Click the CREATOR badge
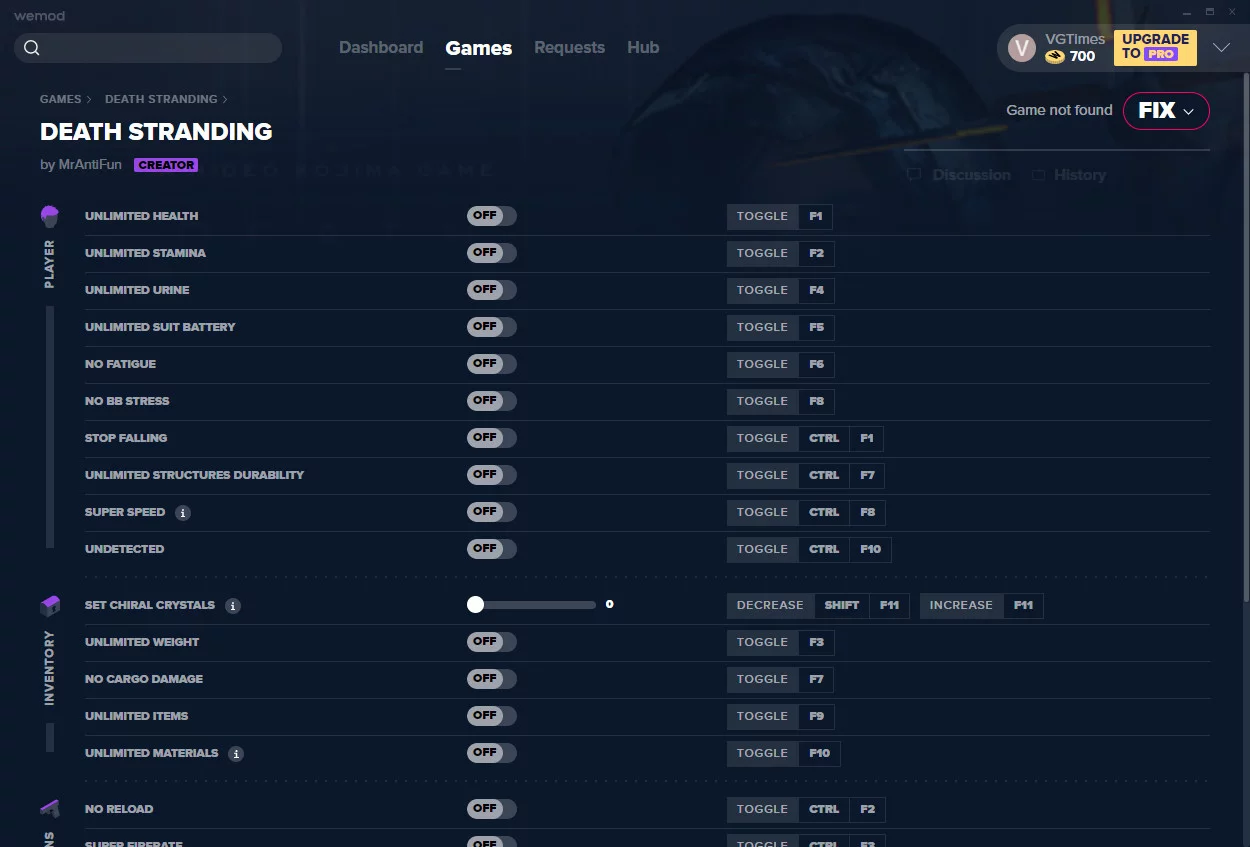The width and height of the screenshot is (1250, 847). (166, 165)
